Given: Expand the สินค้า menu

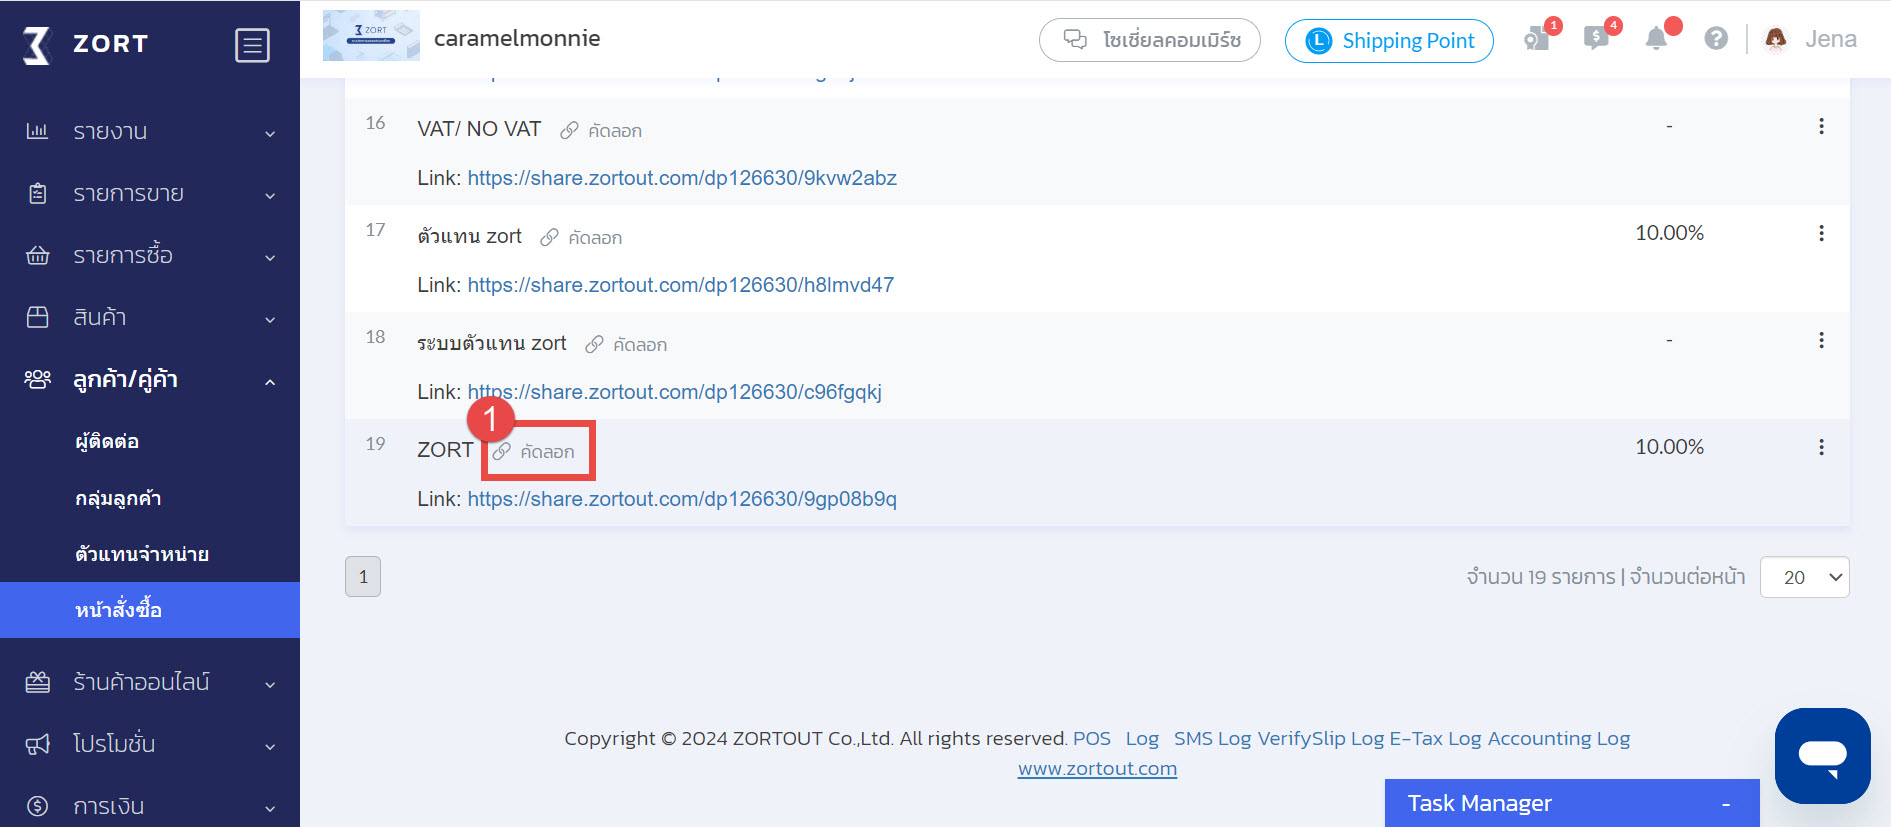Looking at the screenshot, I should point(150,317).
